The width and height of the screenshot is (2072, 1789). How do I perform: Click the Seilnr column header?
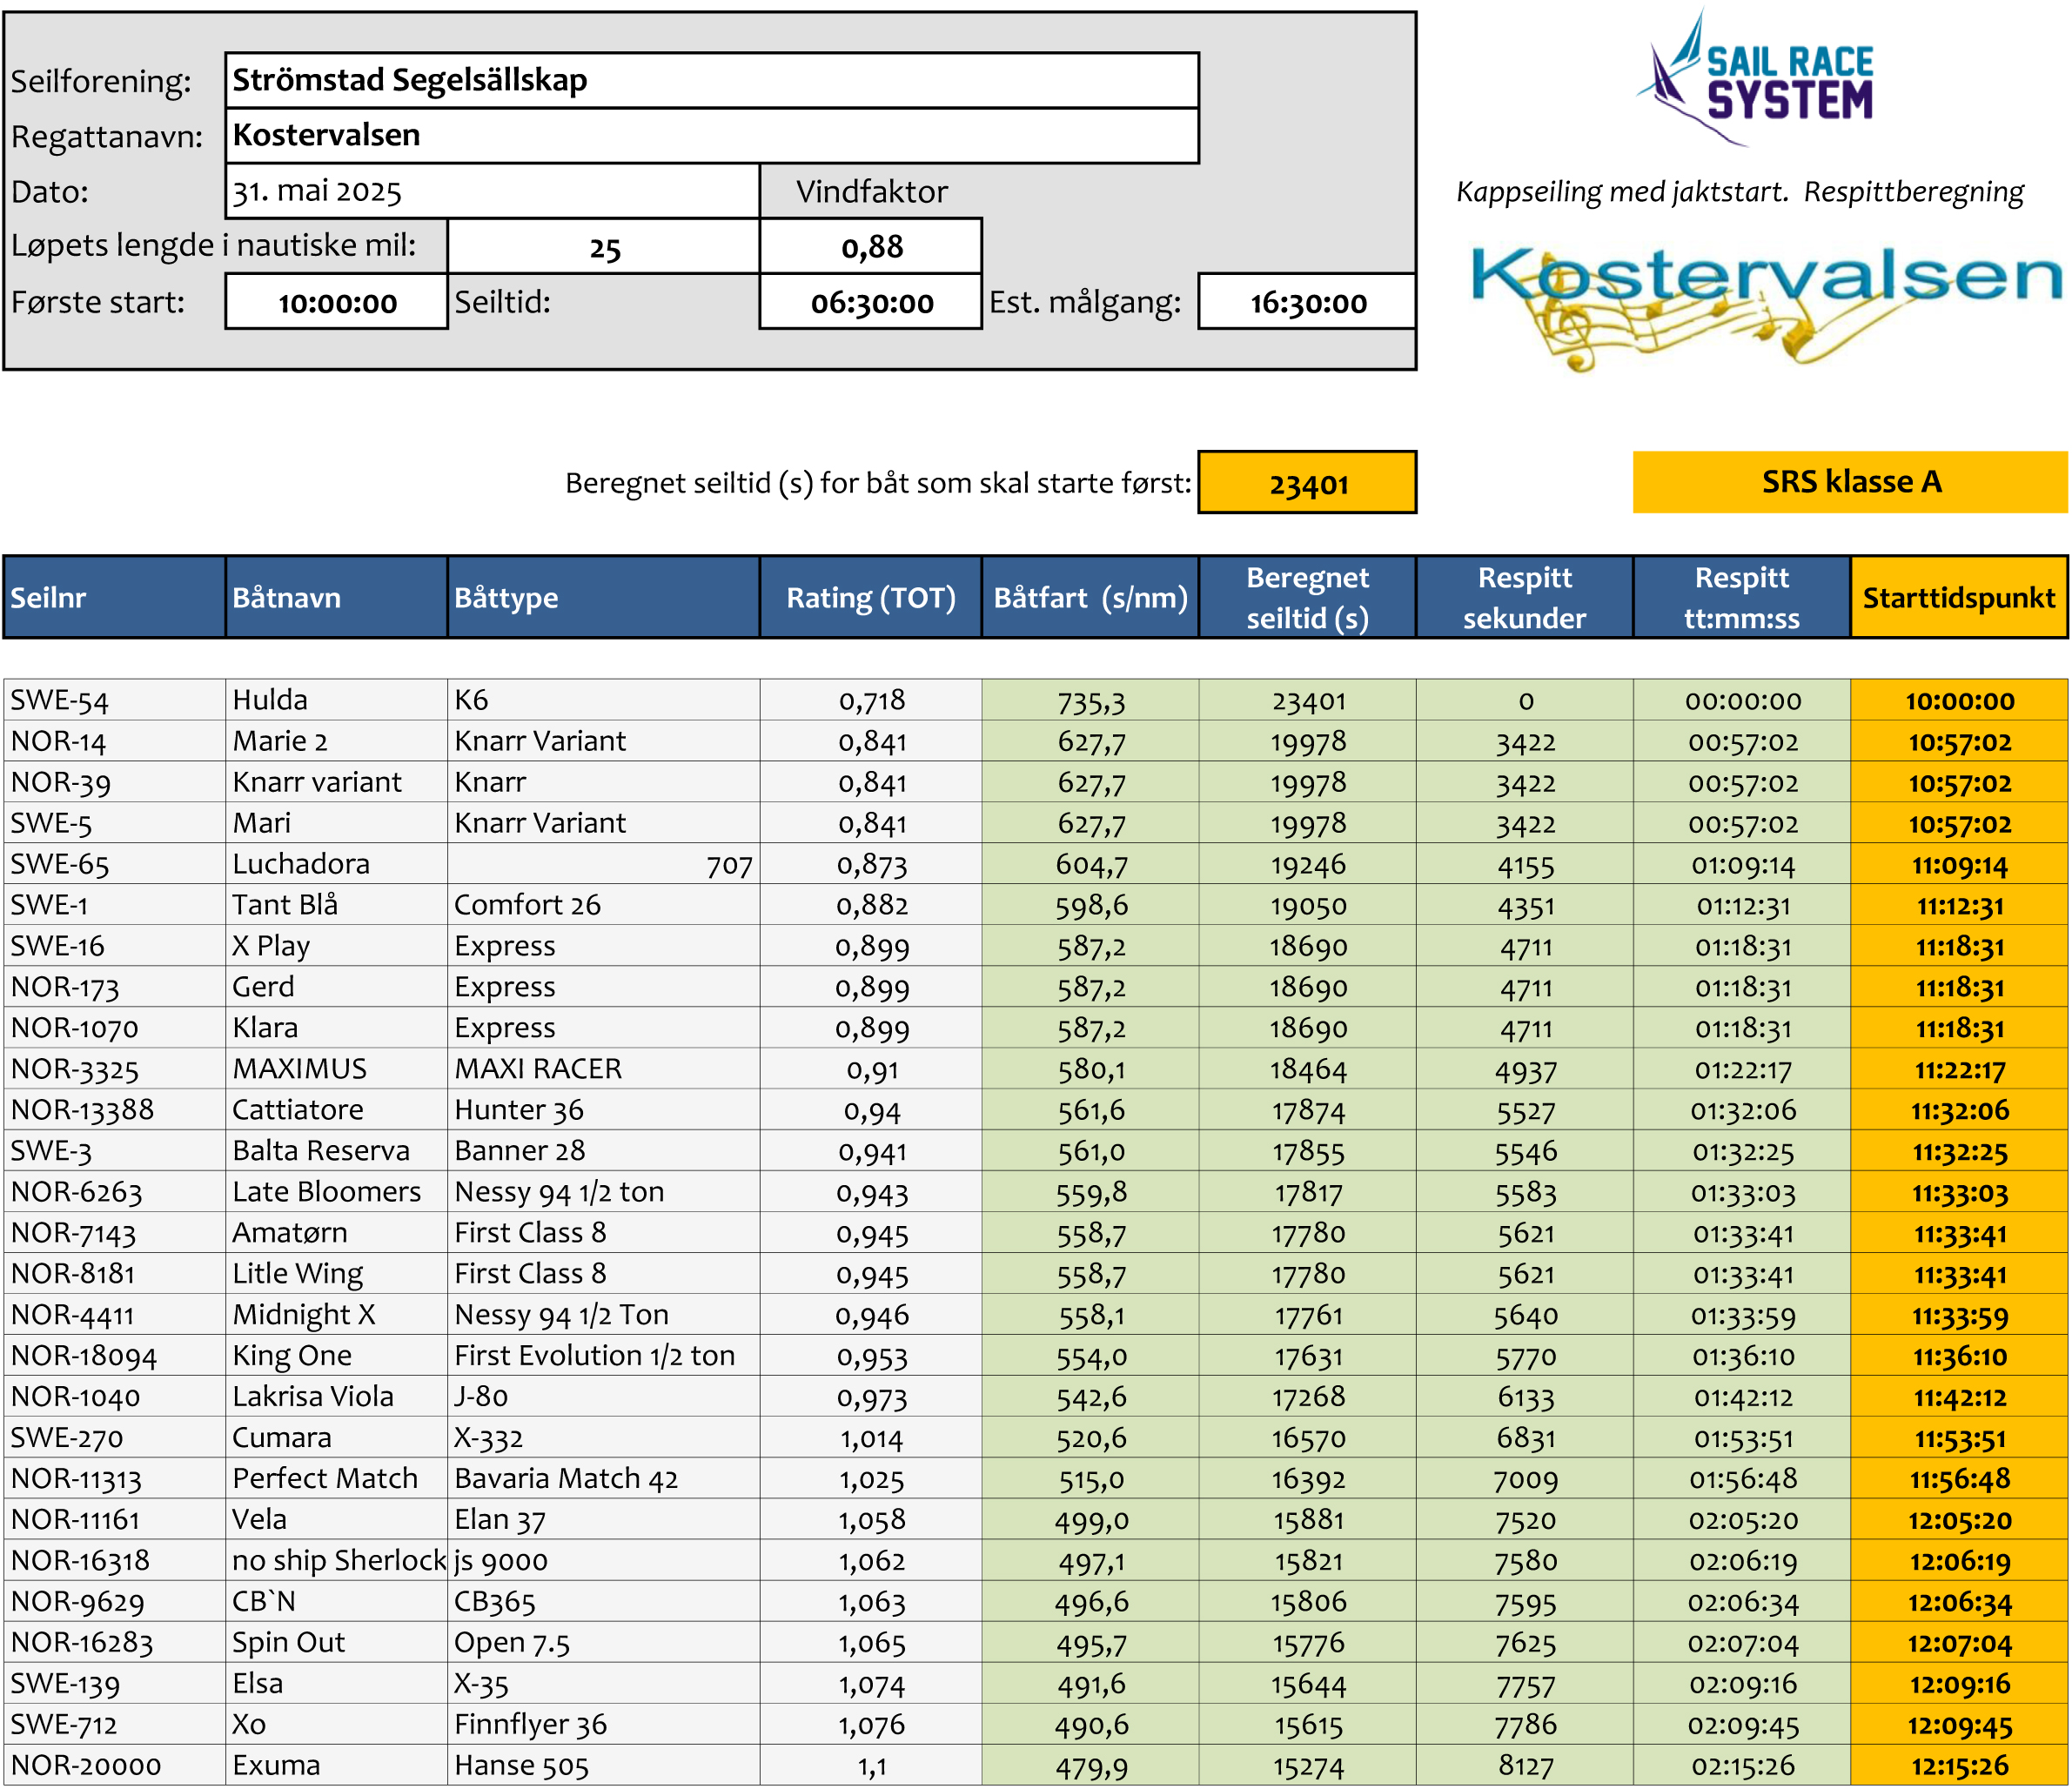click(x=115, y=597)
